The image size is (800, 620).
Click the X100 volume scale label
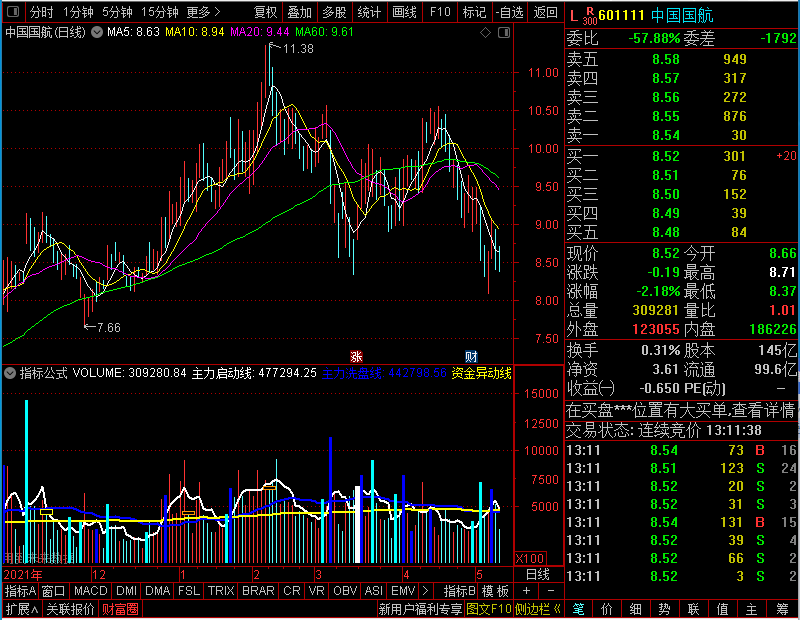530,558
